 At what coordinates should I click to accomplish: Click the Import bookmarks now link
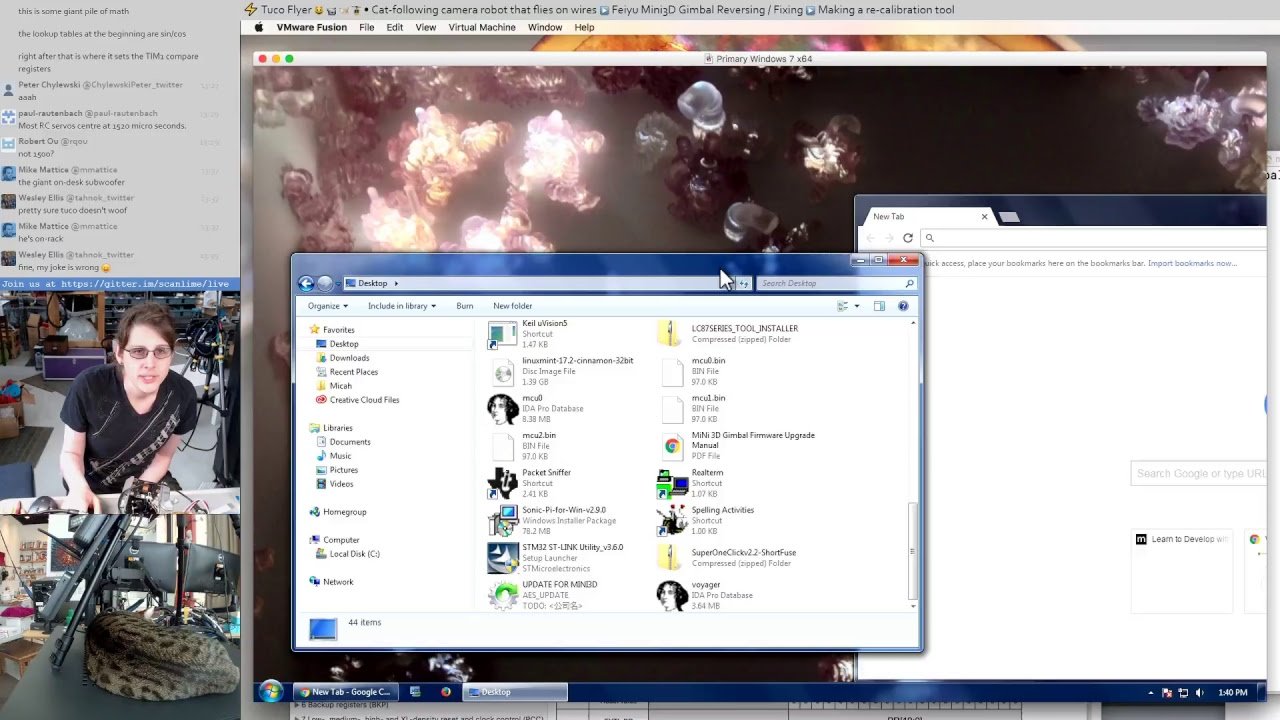tap(1192, 264)
